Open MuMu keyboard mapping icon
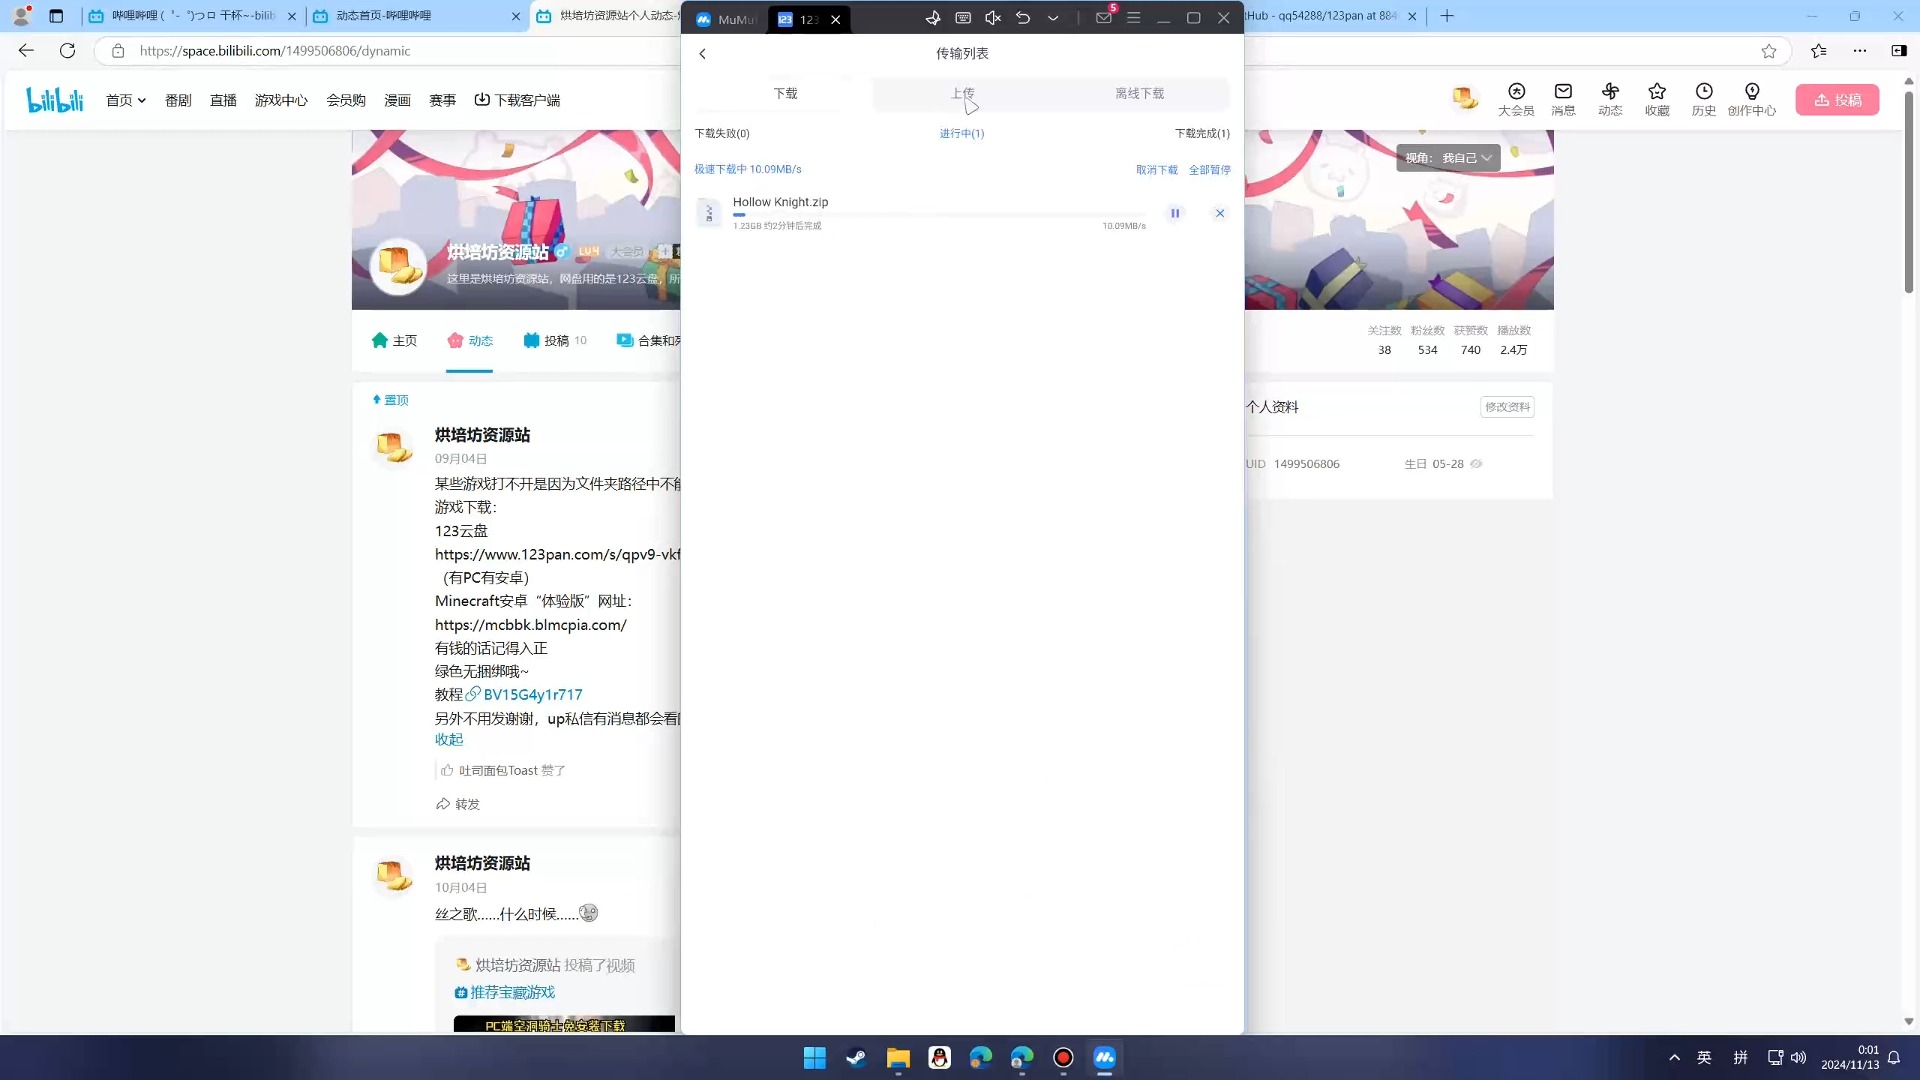Screen dimensions: 1920x1080 click(x=963, y=18)
